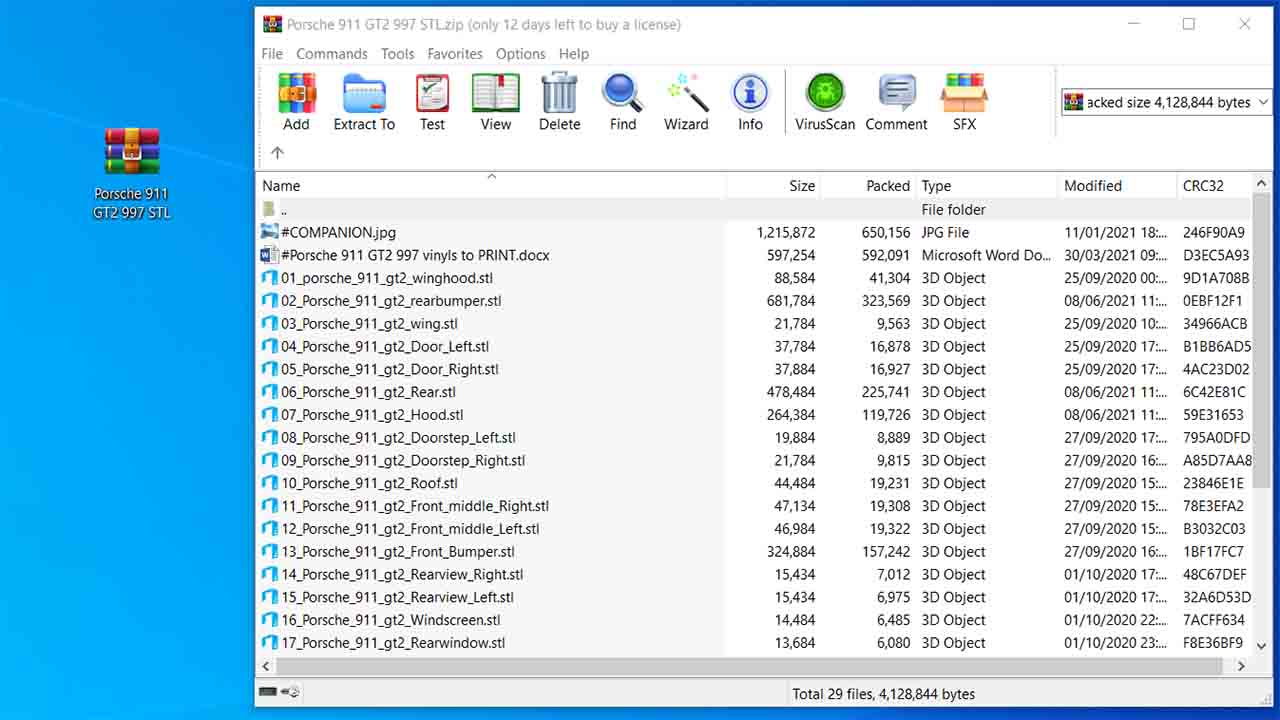Select 13_Porsche_911_gt2_Front_Bumper.stl
This screenshot has width=1280, height=720.
[398, 554]
